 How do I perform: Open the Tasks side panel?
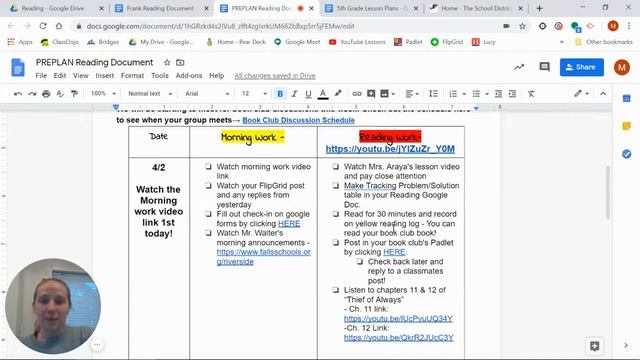627,154
